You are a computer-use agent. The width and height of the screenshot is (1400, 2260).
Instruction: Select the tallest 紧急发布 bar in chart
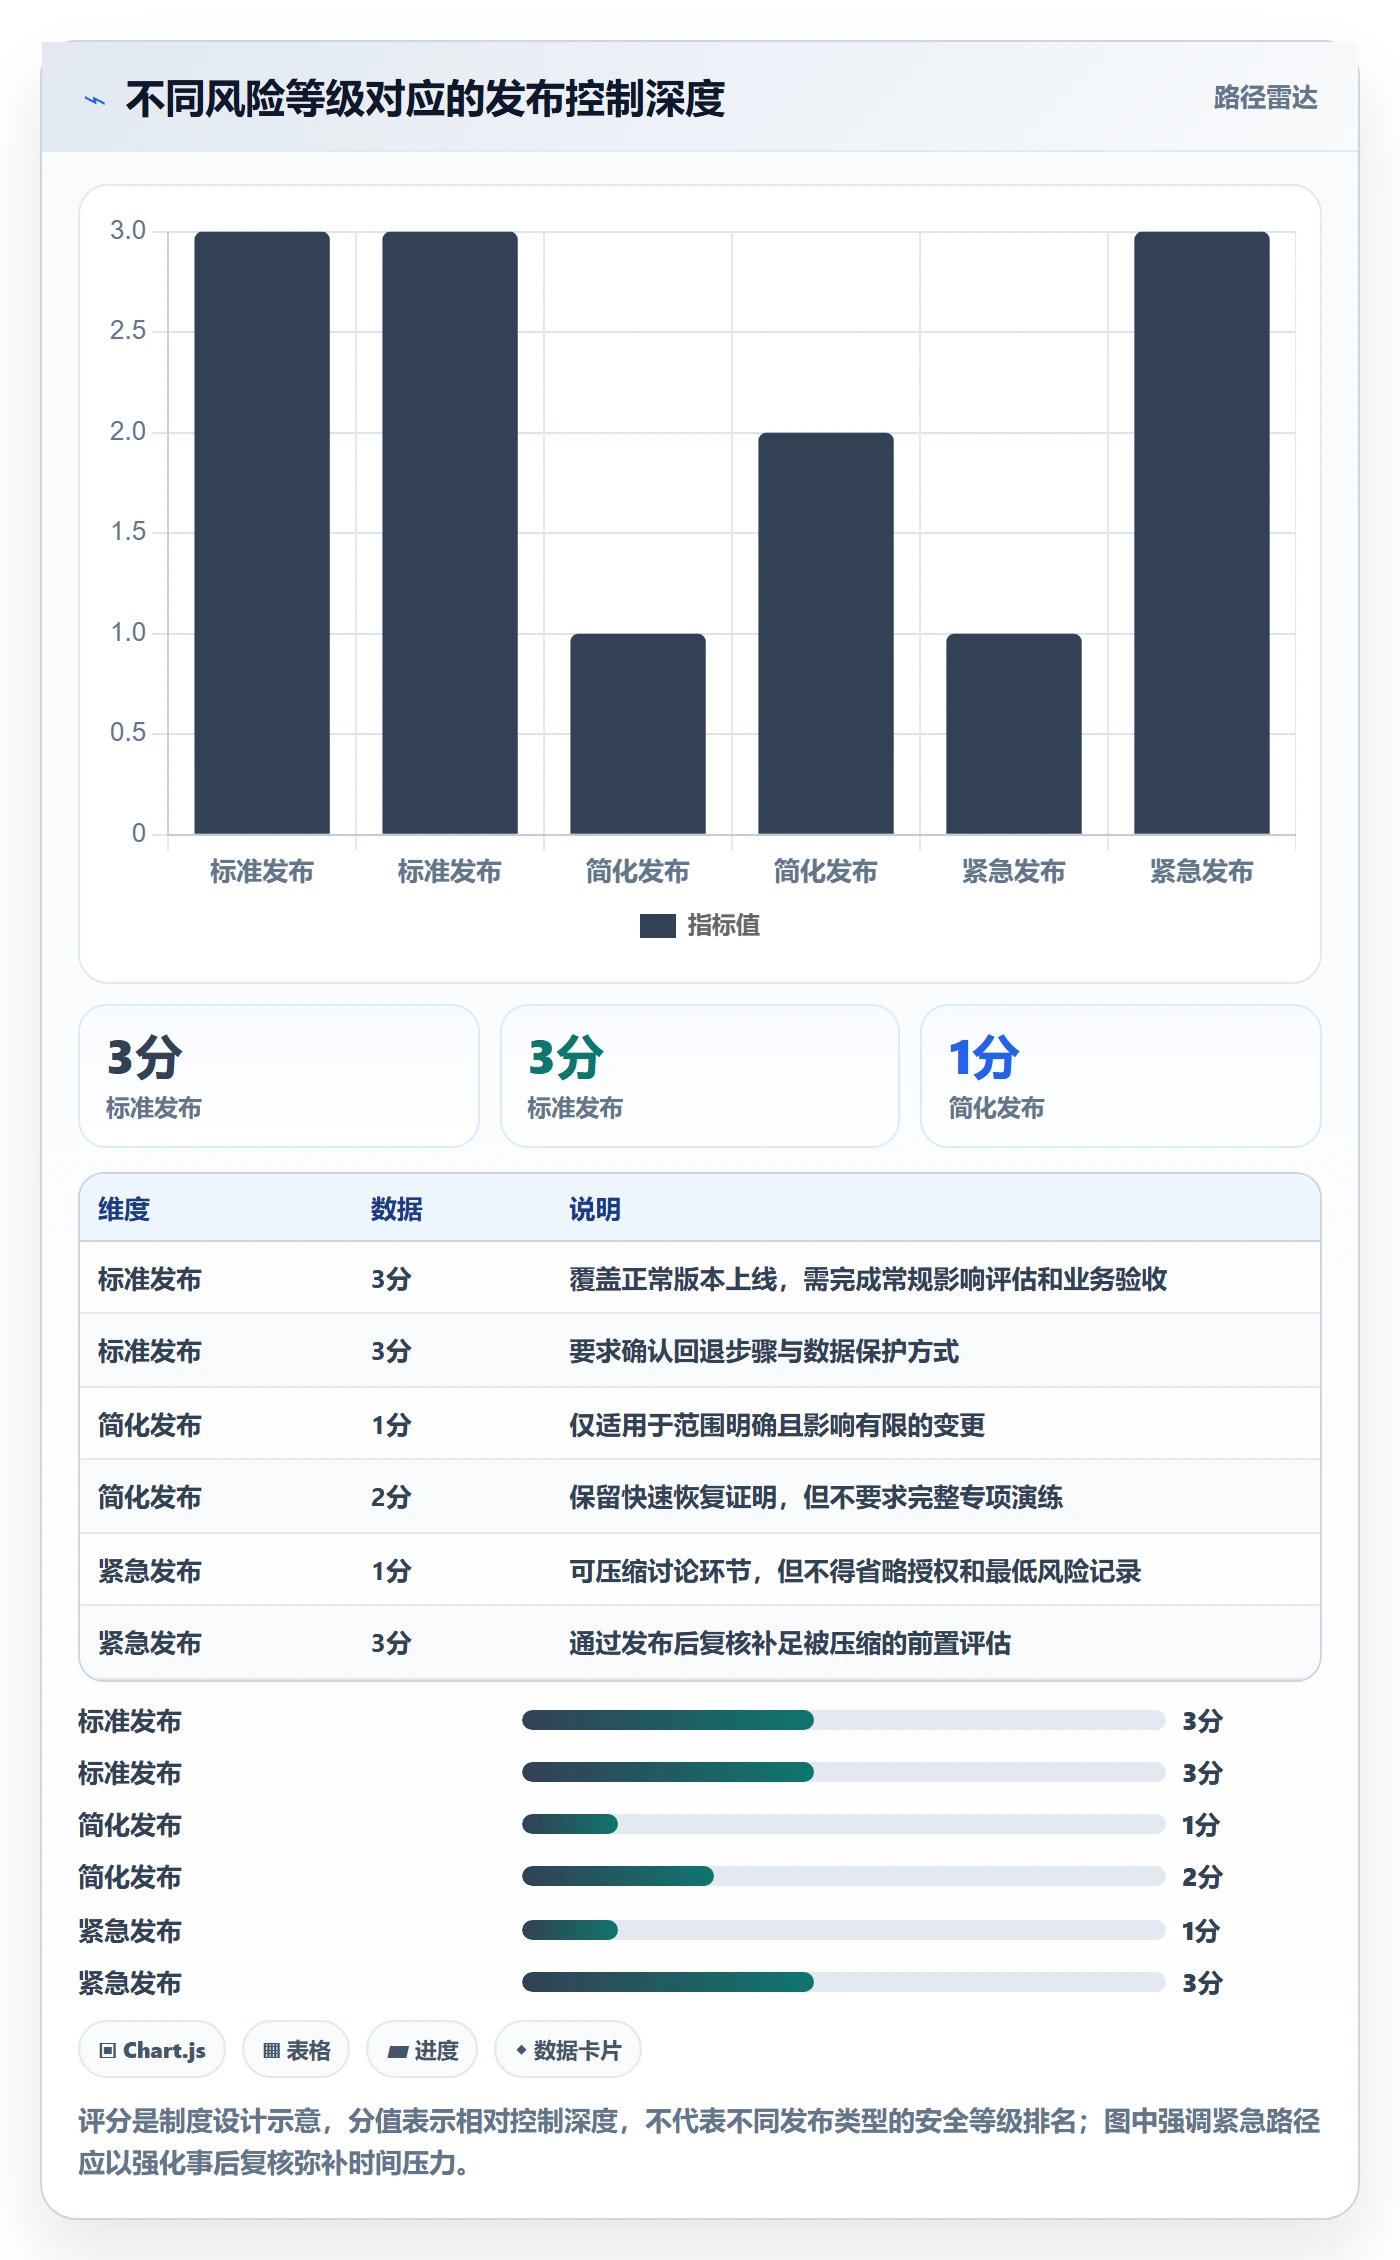(x=1202, y=533)
